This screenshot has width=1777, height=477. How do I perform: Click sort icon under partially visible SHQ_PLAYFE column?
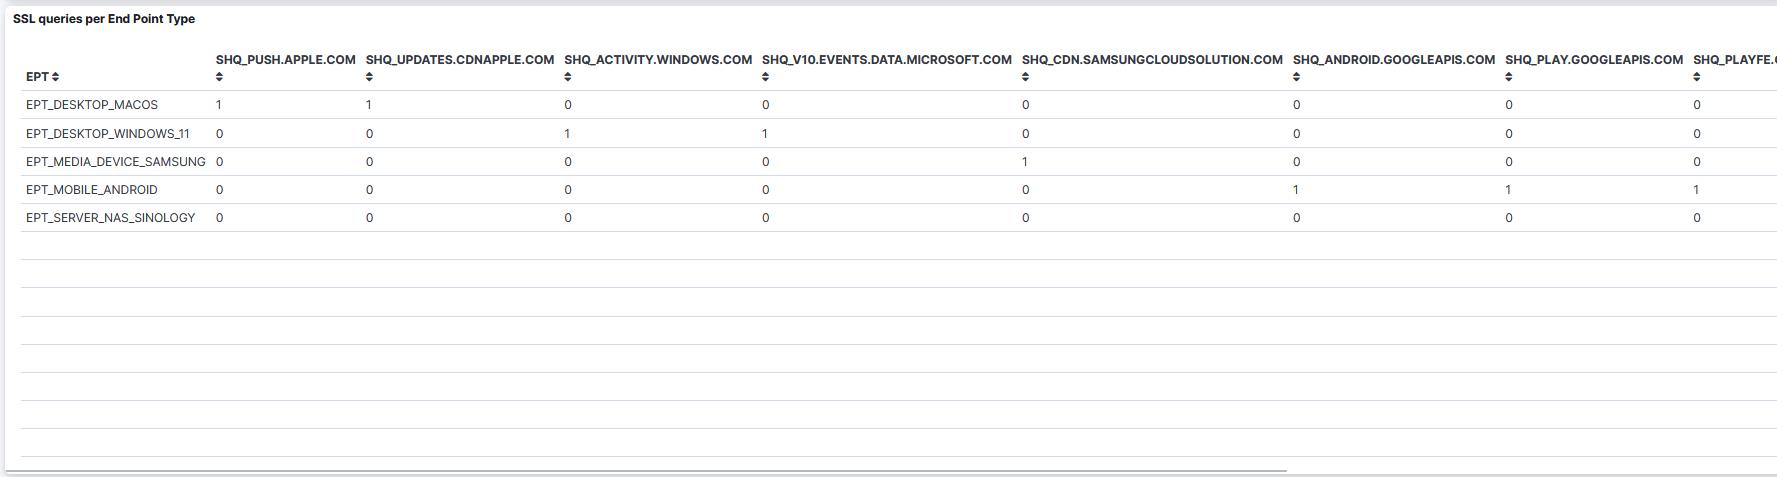coord(1697,77)
